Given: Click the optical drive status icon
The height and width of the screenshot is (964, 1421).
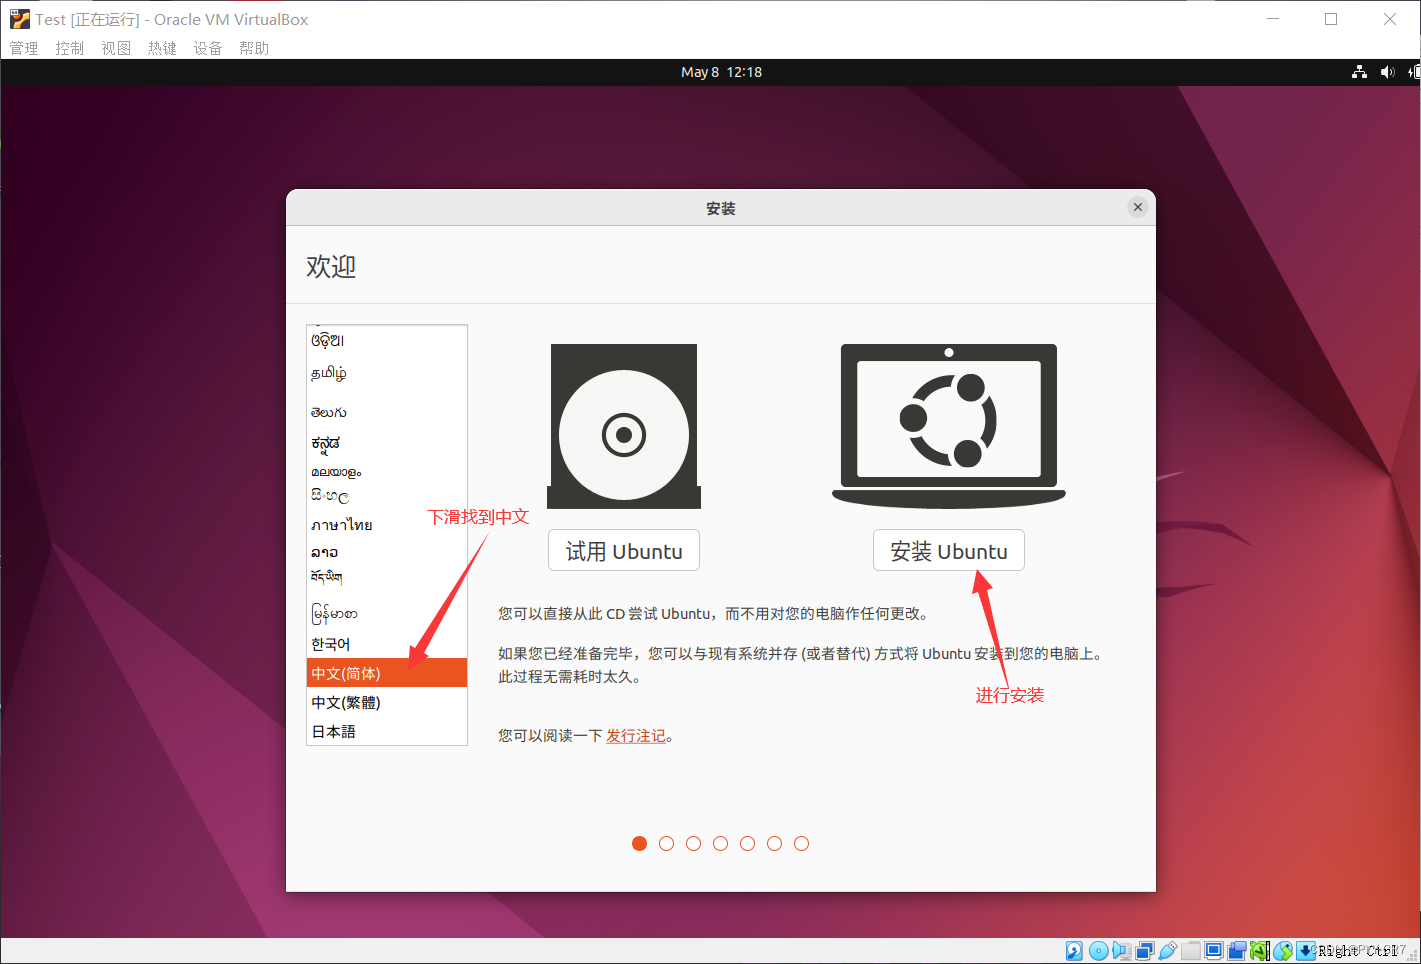Looking at the screenshot, I should 1098,950.
